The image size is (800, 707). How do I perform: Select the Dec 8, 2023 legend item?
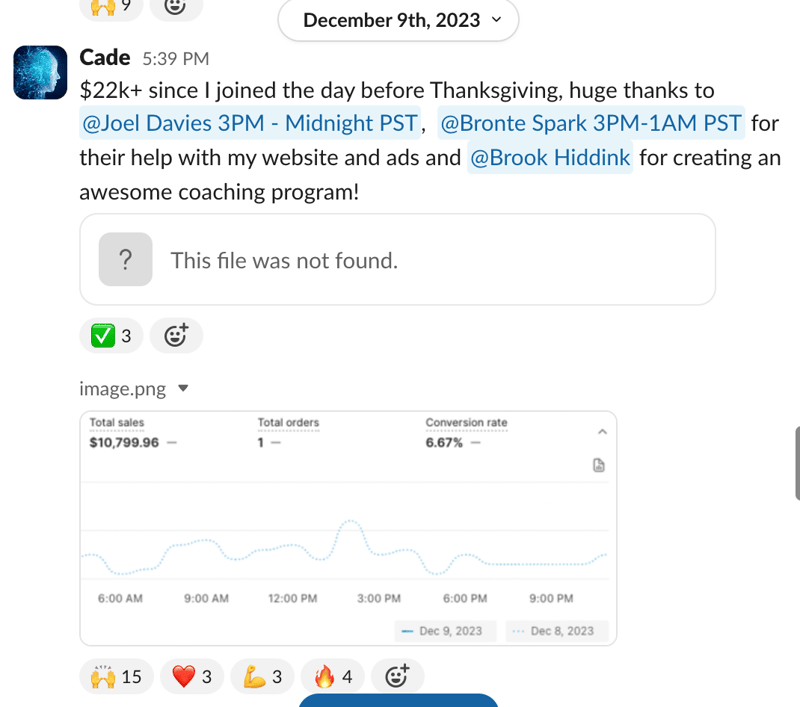coord(557,631)
